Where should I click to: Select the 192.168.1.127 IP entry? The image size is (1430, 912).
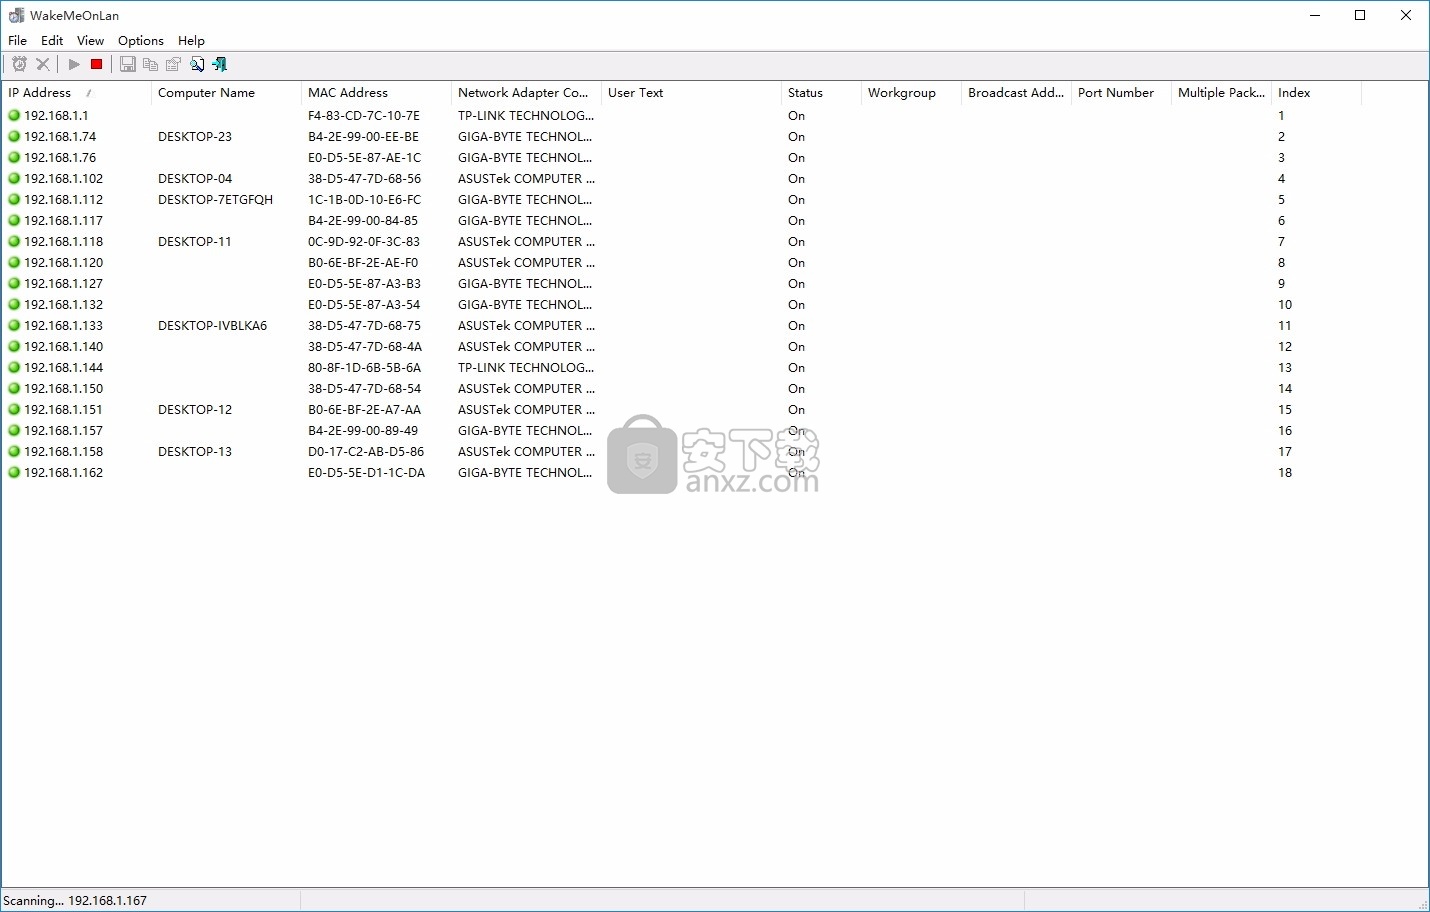pyautogui.click(x=63, y=283)
